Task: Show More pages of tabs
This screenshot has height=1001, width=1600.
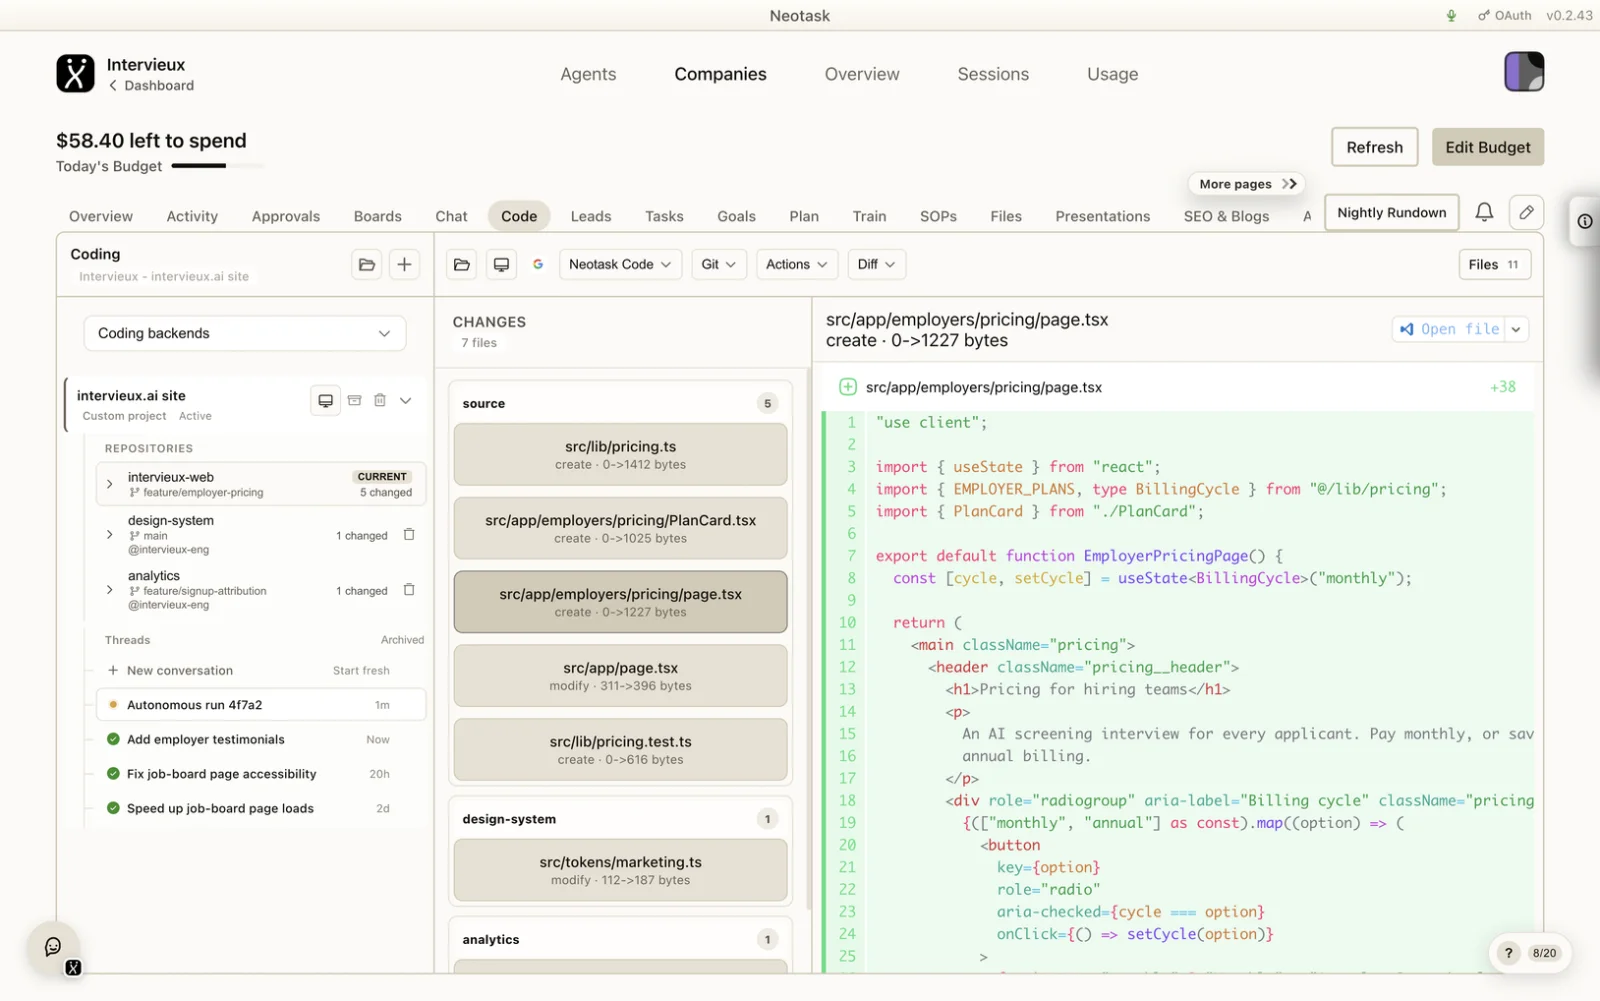Action: coord(1247,184)
